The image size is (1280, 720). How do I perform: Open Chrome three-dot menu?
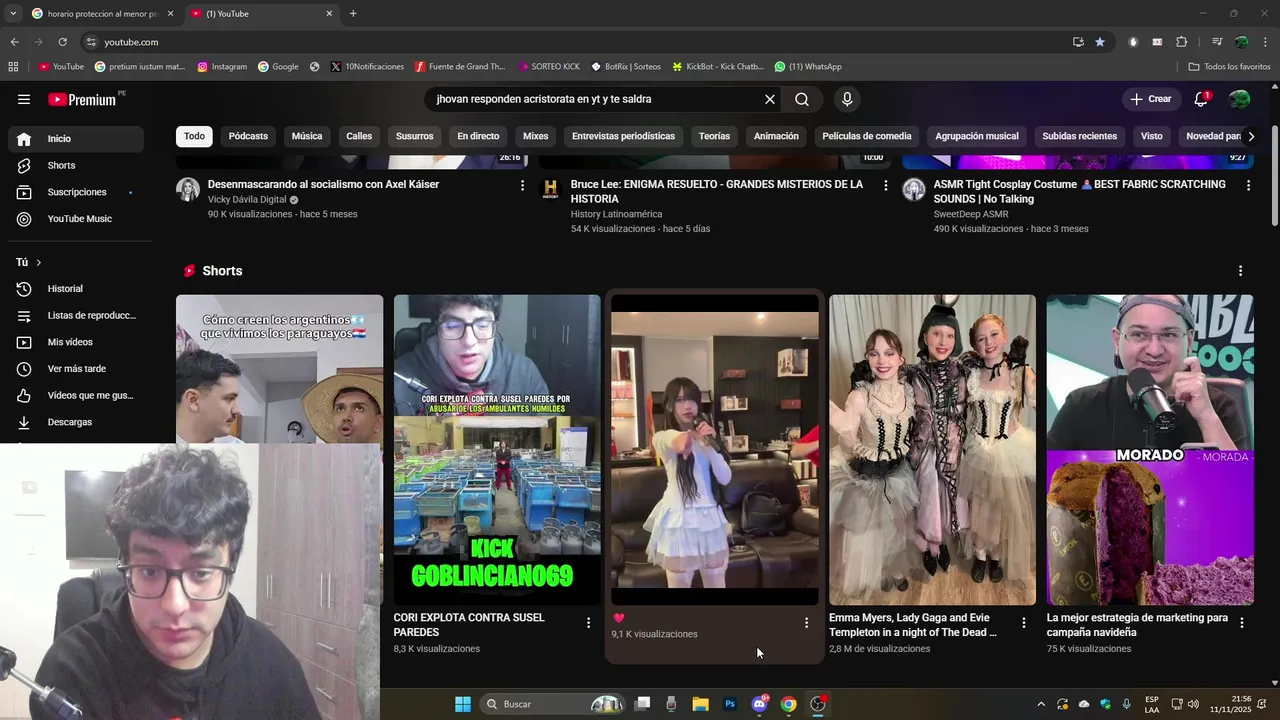pyautogui.click(x=1266, y=42)
